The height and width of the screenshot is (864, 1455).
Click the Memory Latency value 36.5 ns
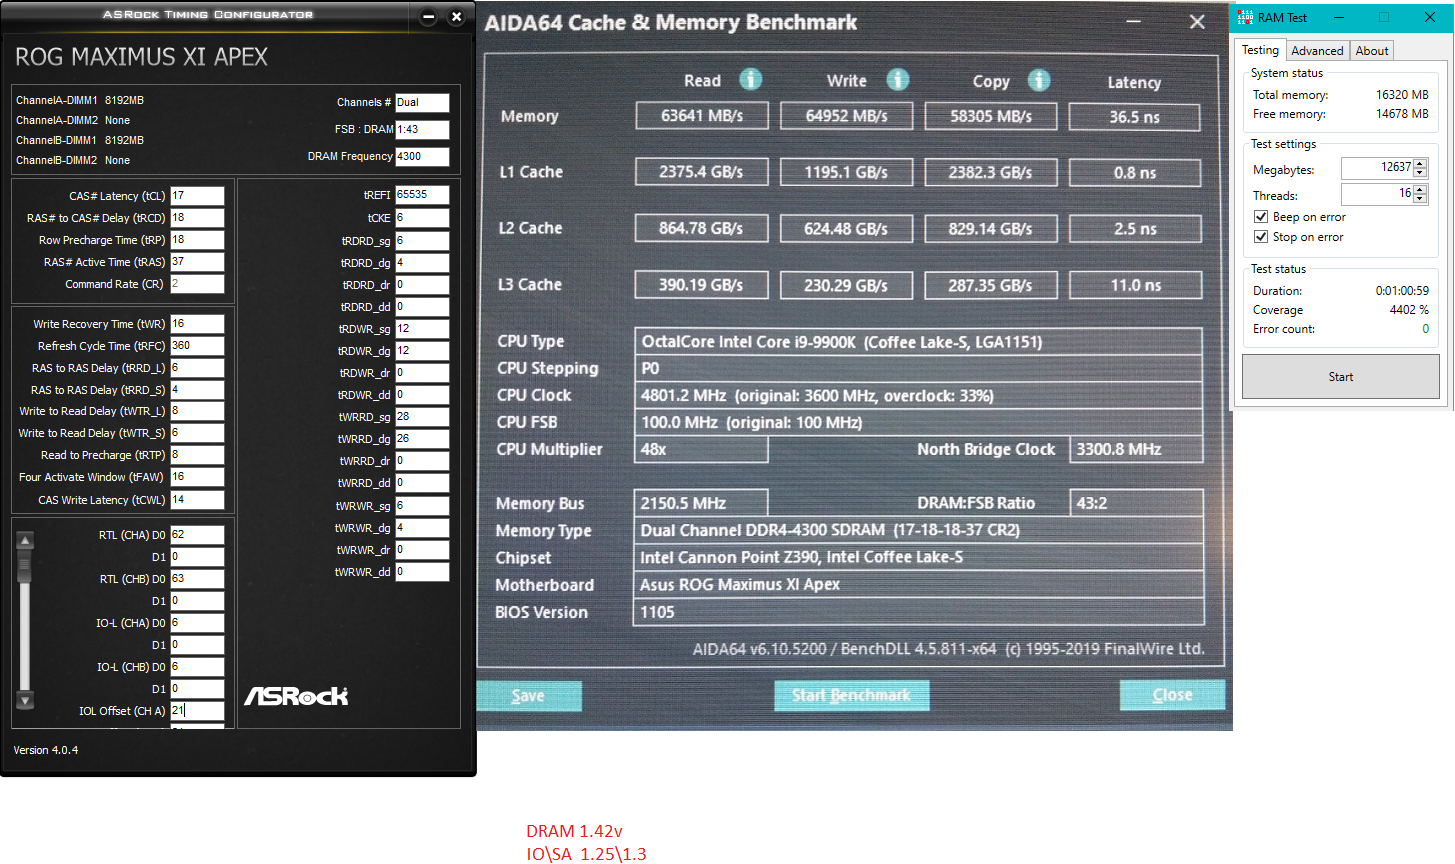coord(1135,117)
